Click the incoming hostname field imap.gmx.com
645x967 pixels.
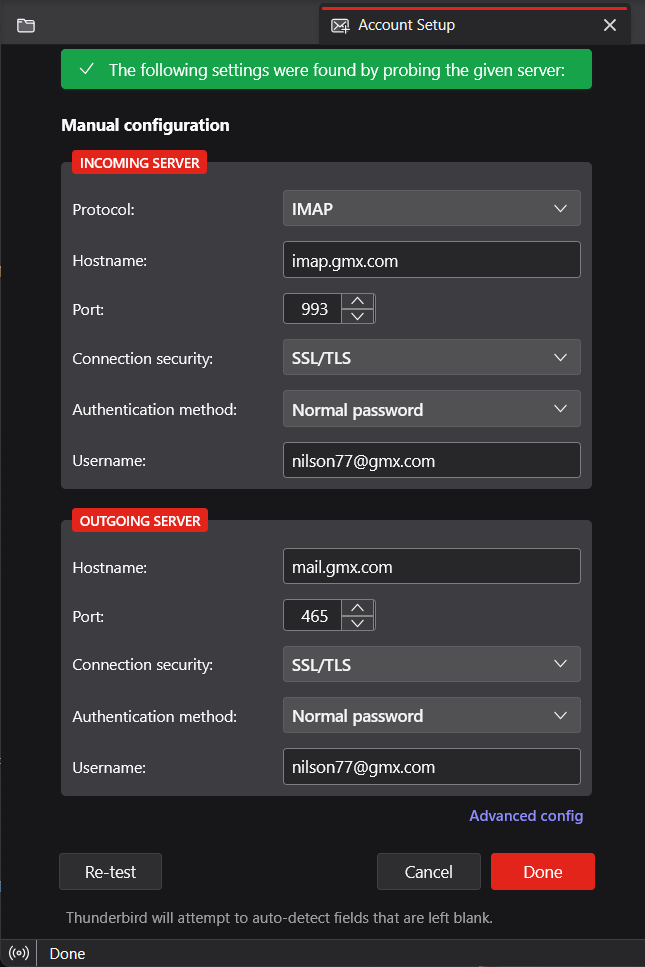pyautogui.click(x=431, y=260)
